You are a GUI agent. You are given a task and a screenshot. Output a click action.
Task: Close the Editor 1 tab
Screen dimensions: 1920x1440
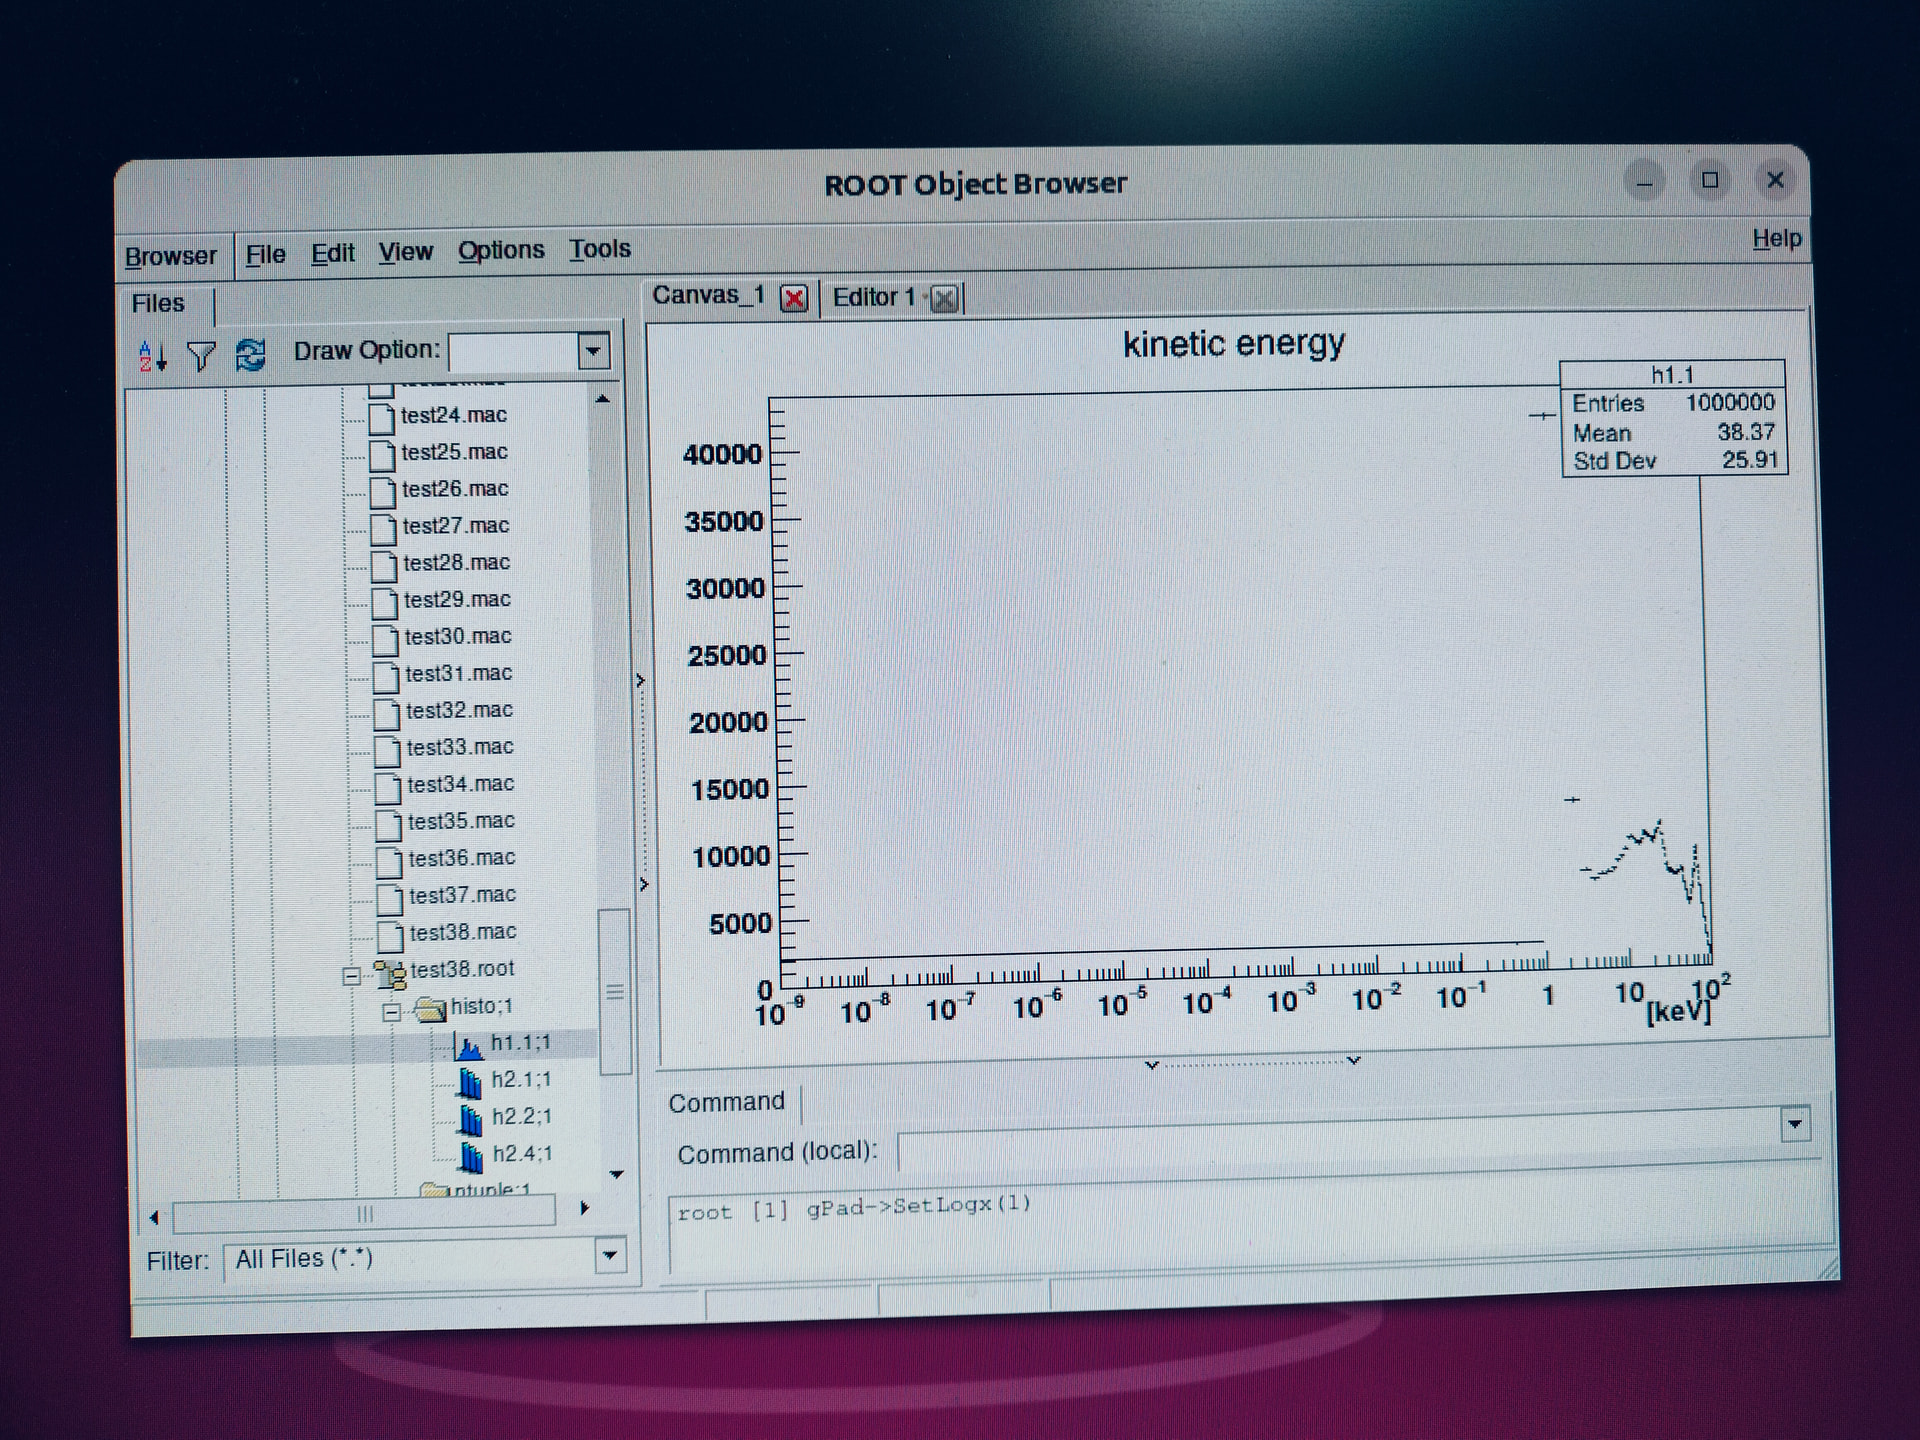943,298
